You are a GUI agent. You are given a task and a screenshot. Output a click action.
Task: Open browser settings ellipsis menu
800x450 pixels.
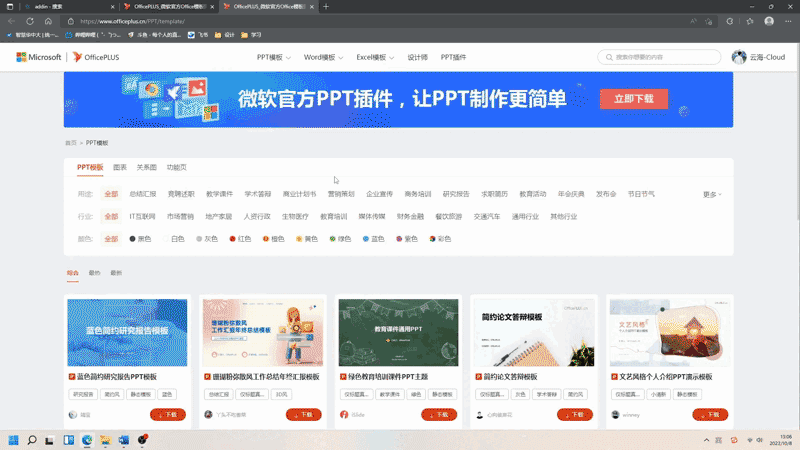tap(788, 21)
